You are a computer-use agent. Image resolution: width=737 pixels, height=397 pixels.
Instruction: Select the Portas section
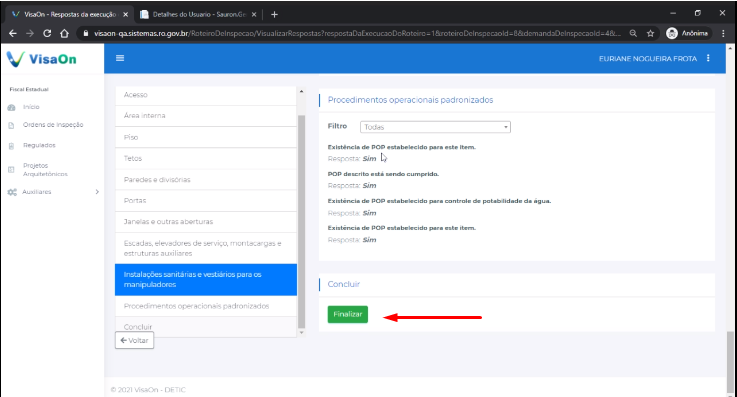[x=206, y=201]
